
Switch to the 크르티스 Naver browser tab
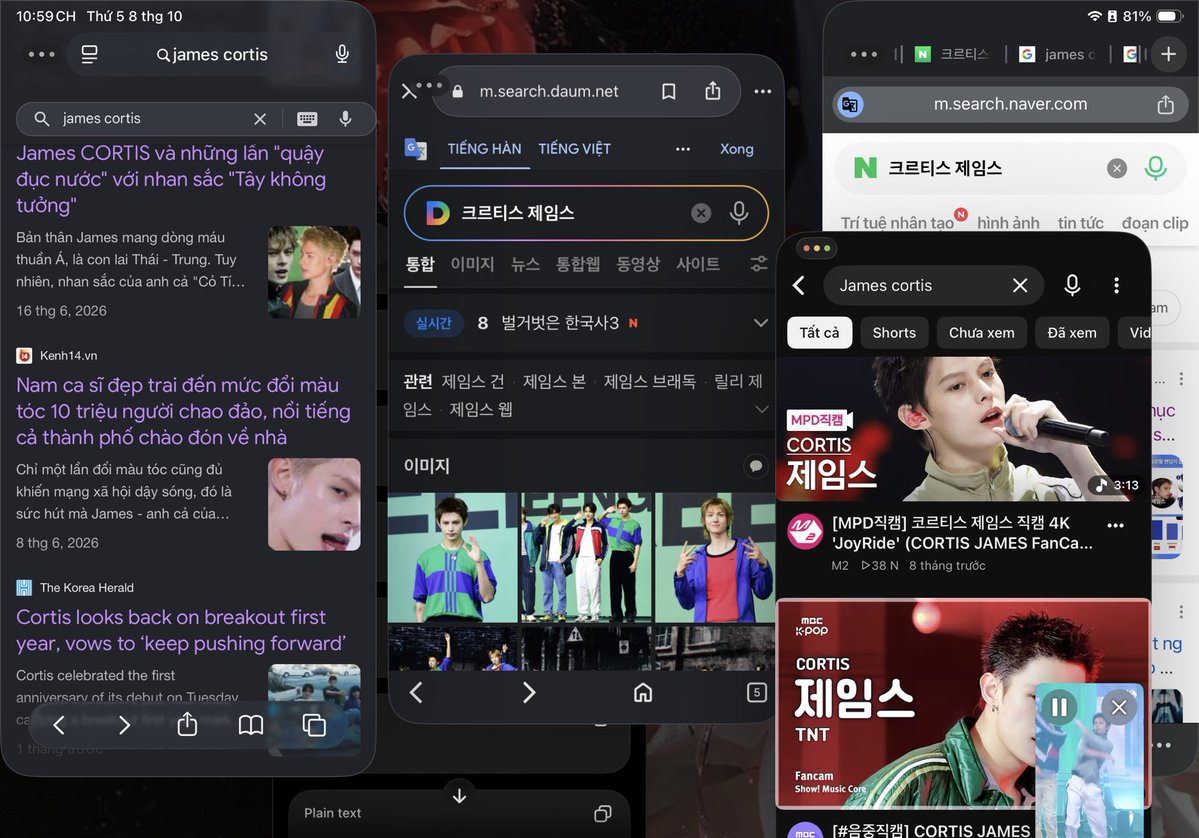tap(952, 54)
